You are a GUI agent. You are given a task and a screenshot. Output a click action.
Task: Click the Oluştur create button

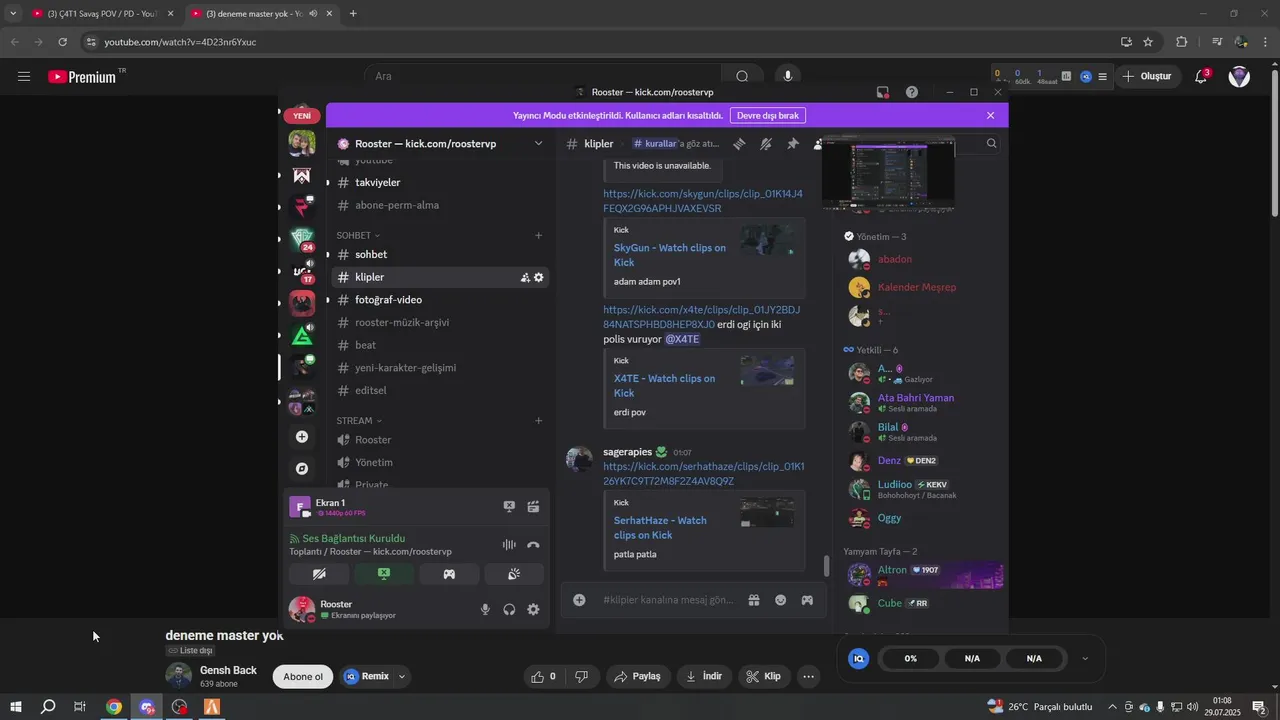1146,76
